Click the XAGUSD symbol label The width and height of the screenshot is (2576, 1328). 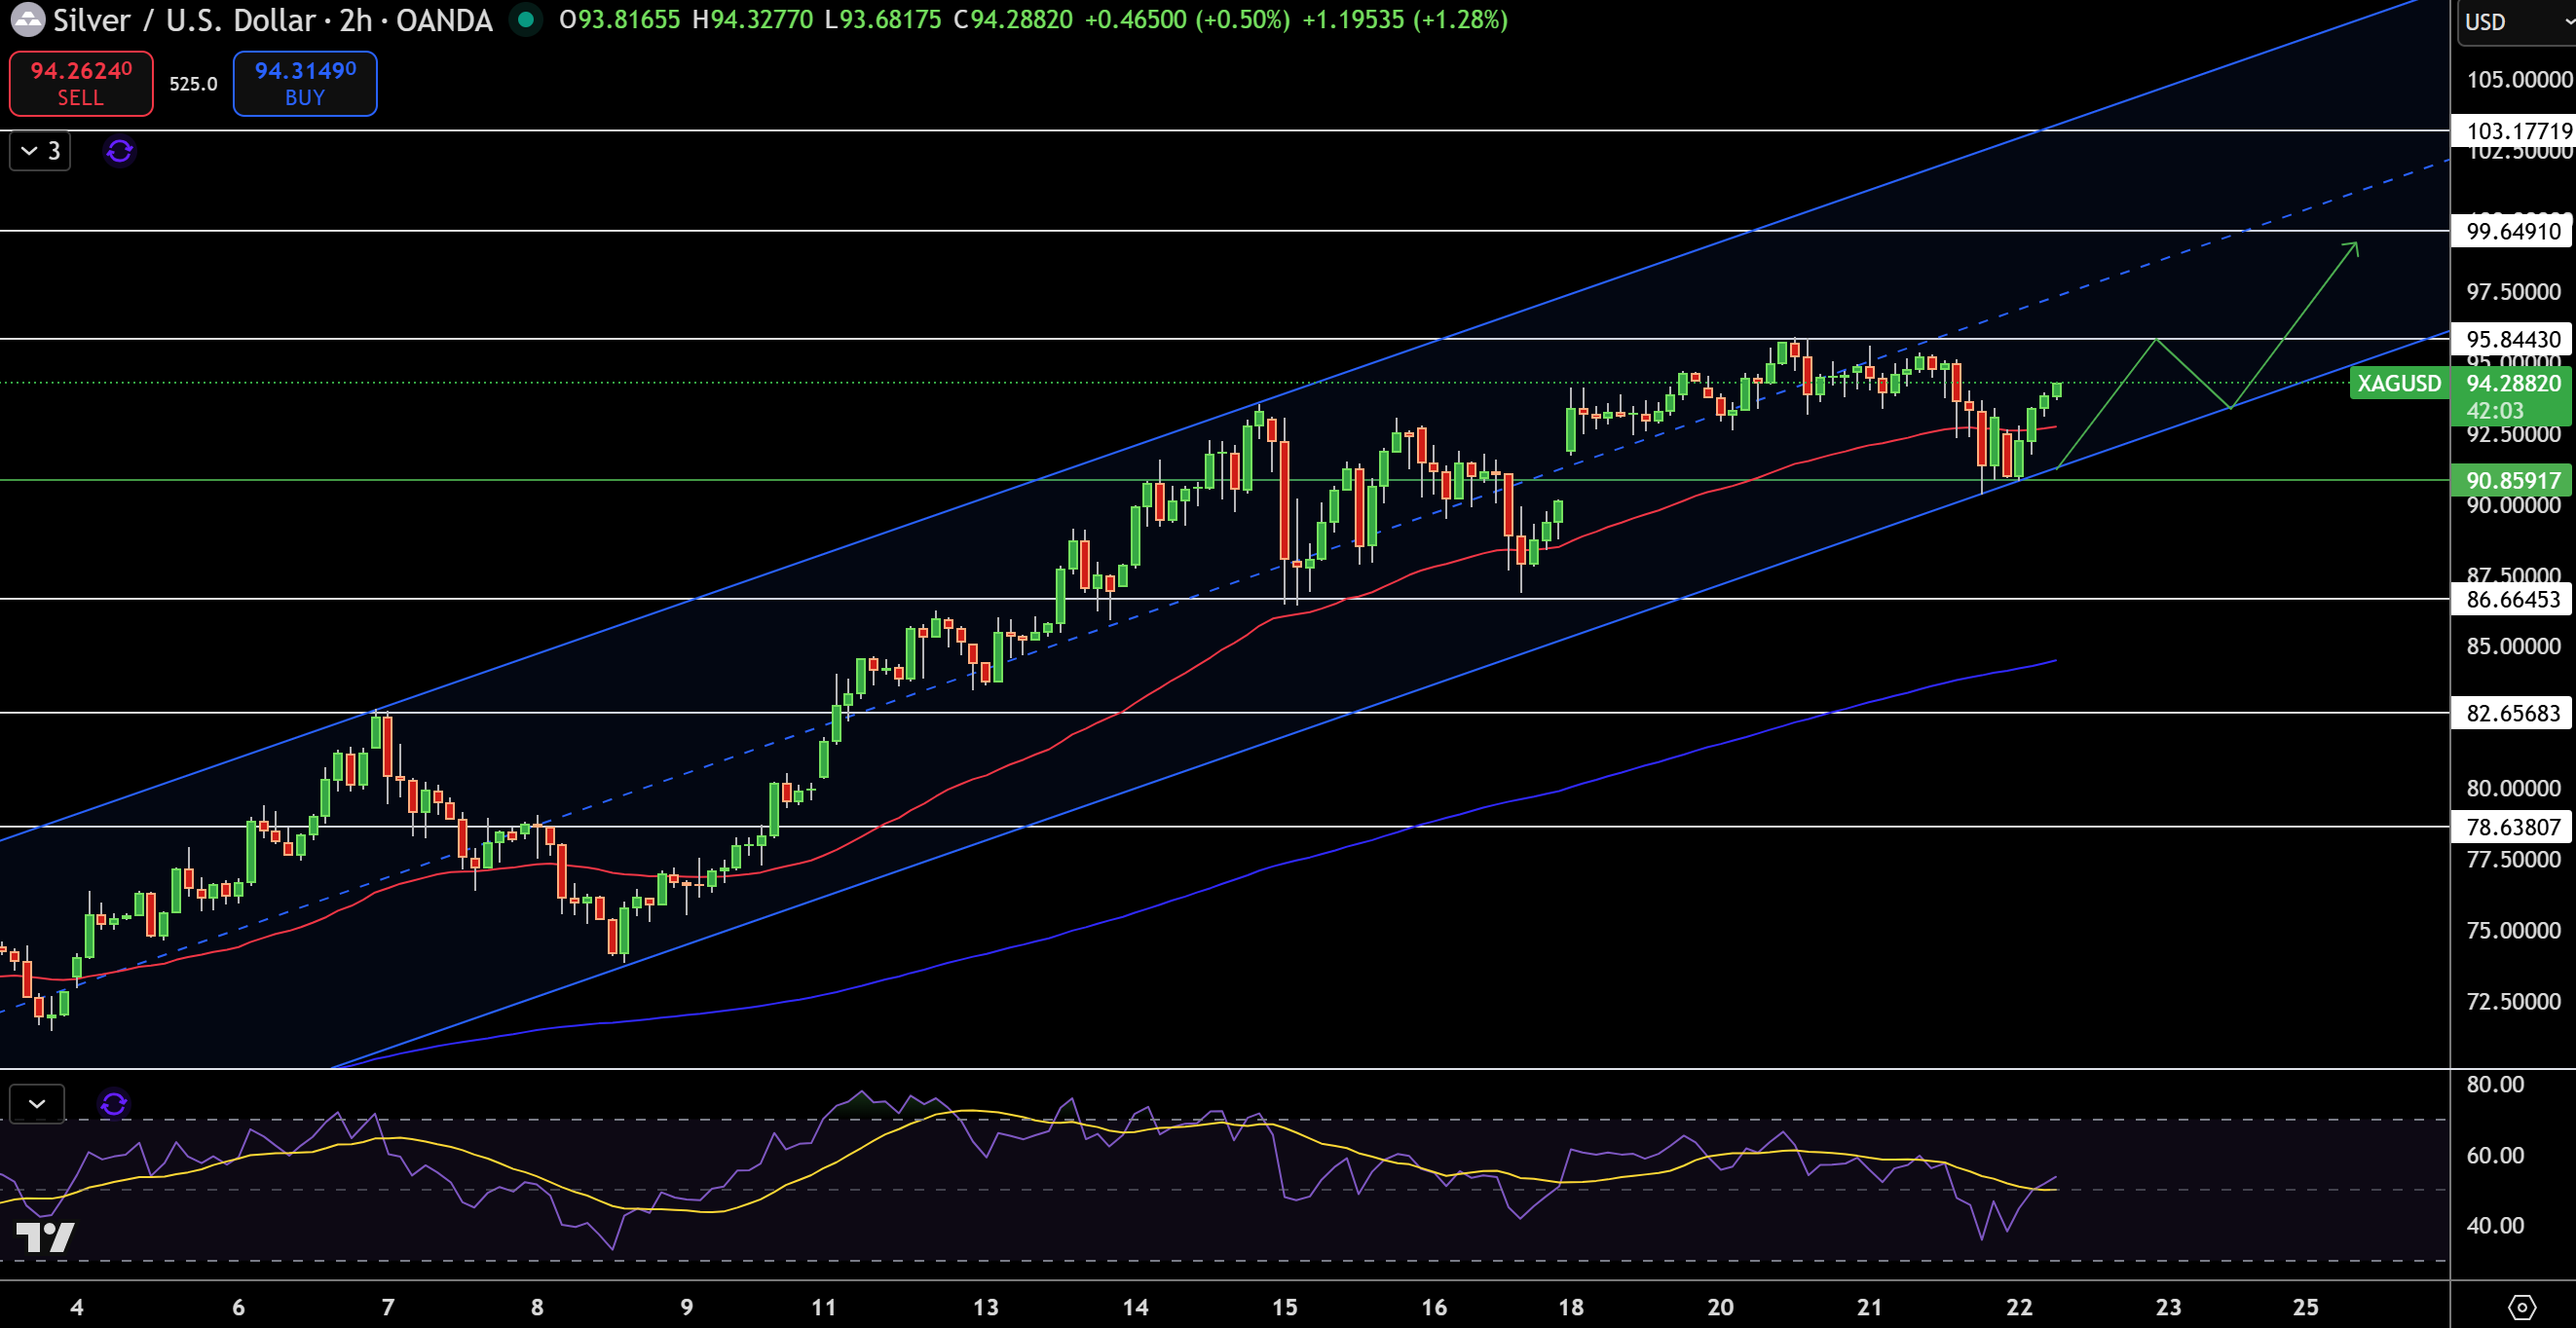[x=2399, y=383]
